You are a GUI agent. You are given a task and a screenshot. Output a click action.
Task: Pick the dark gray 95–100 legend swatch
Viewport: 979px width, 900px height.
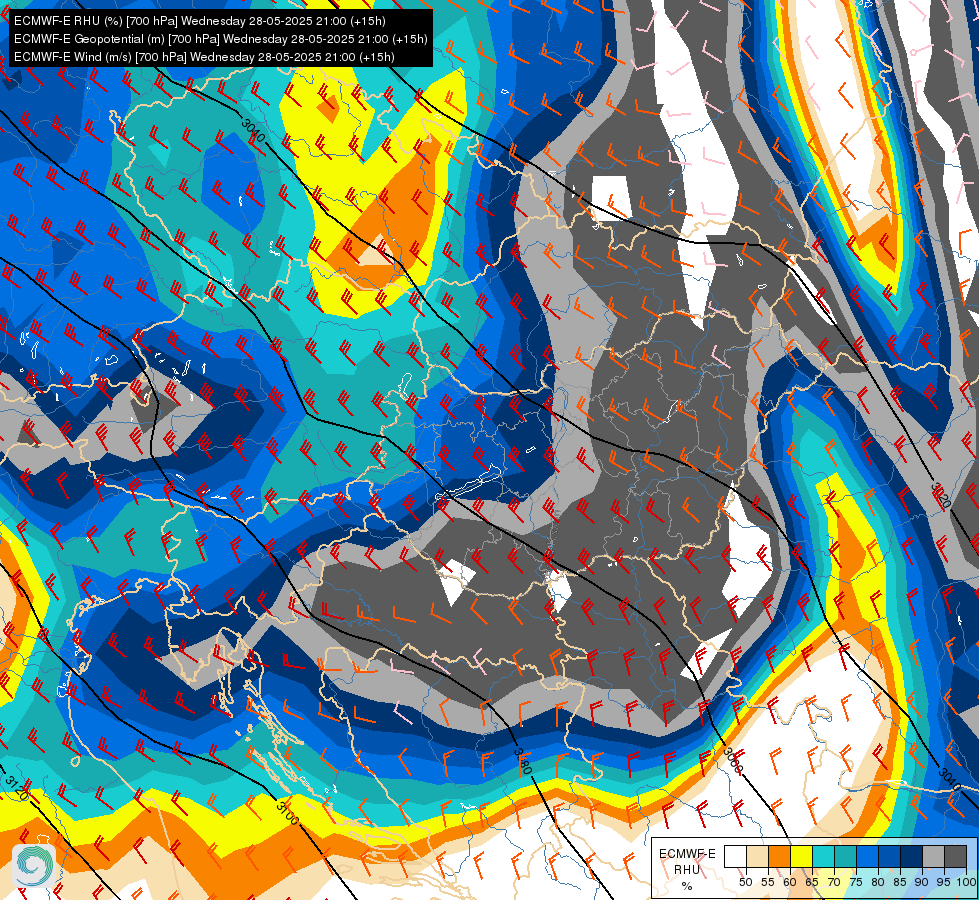955,857
